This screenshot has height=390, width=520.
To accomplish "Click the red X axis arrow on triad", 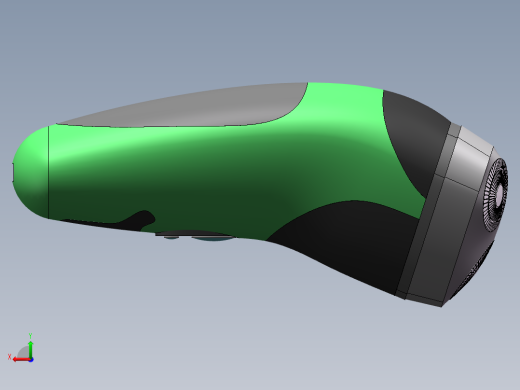I will click(22, 360).
